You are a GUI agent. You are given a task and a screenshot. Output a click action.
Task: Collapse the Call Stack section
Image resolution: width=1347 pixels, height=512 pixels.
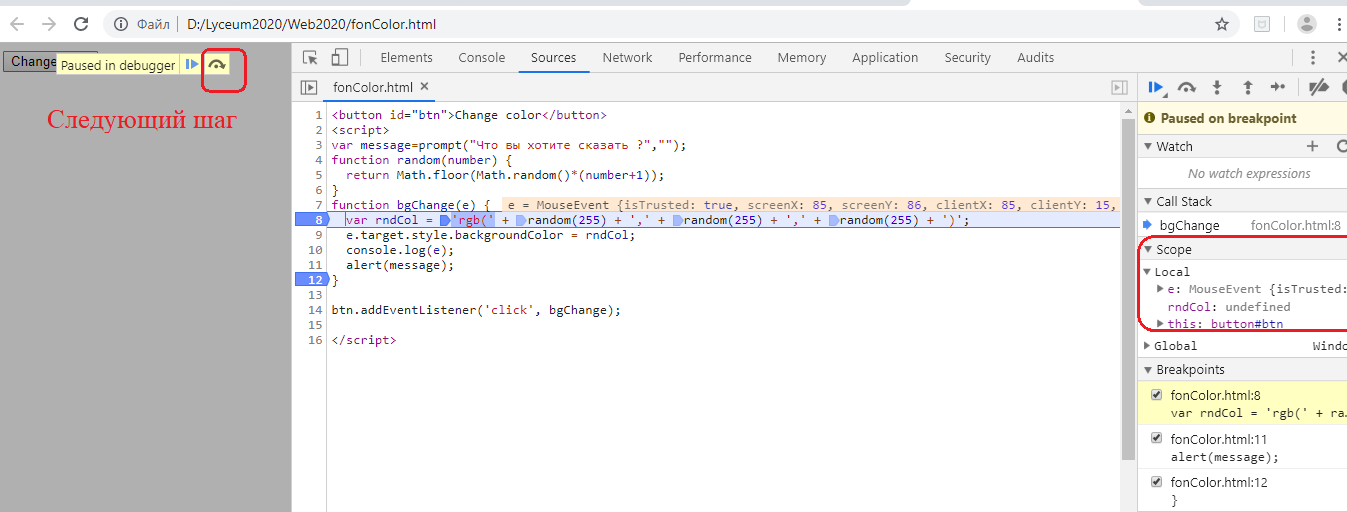pos(1148,202)
